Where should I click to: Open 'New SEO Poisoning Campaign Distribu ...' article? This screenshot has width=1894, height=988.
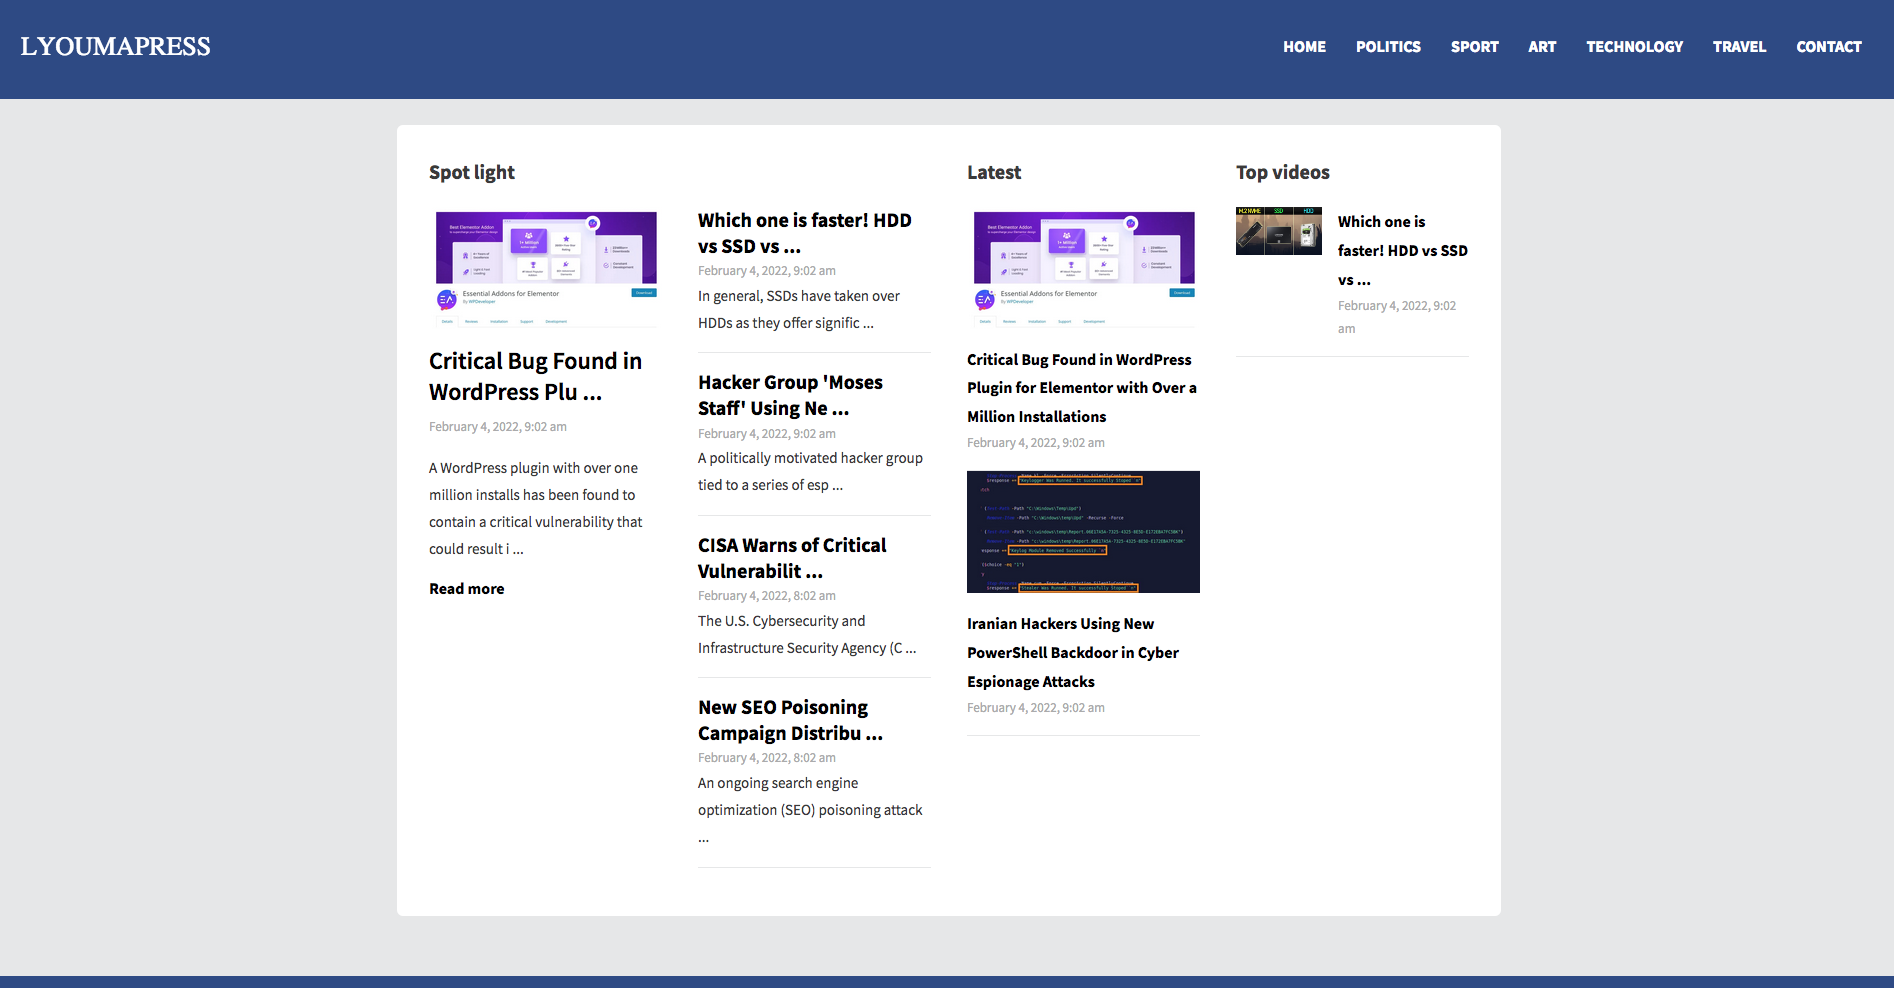coord(790,720)
